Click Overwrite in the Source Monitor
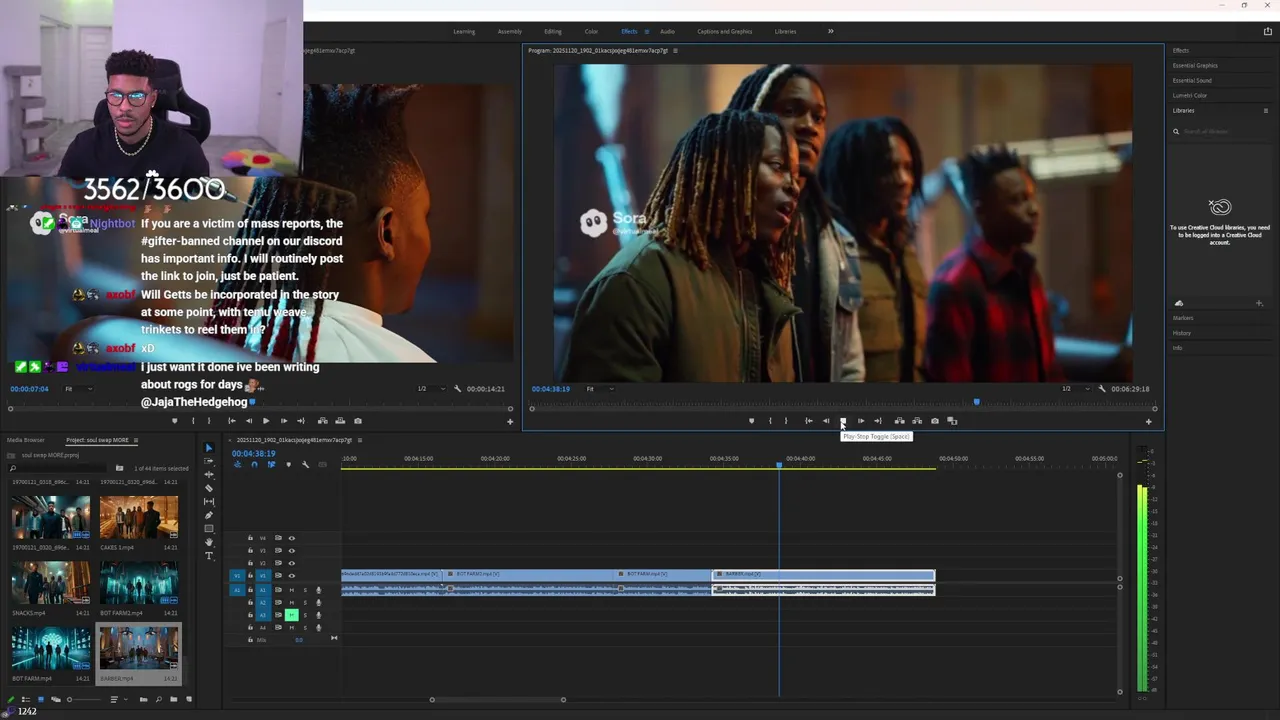 tap(340, 421)
